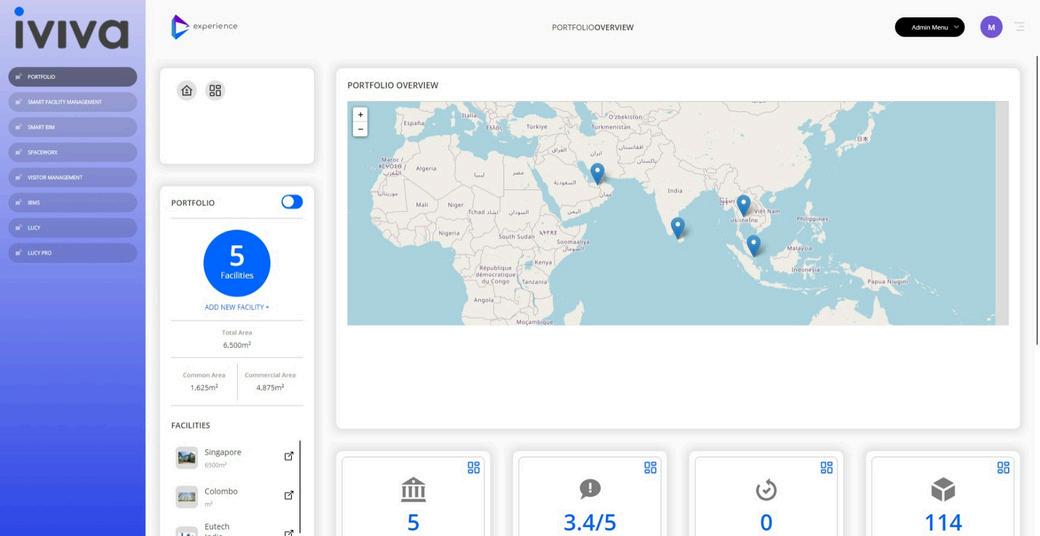Image resolution: width=1040 pixels, height=536 pixels.
Task: Click Add New Facility link
Action: (x=237, y=307)
